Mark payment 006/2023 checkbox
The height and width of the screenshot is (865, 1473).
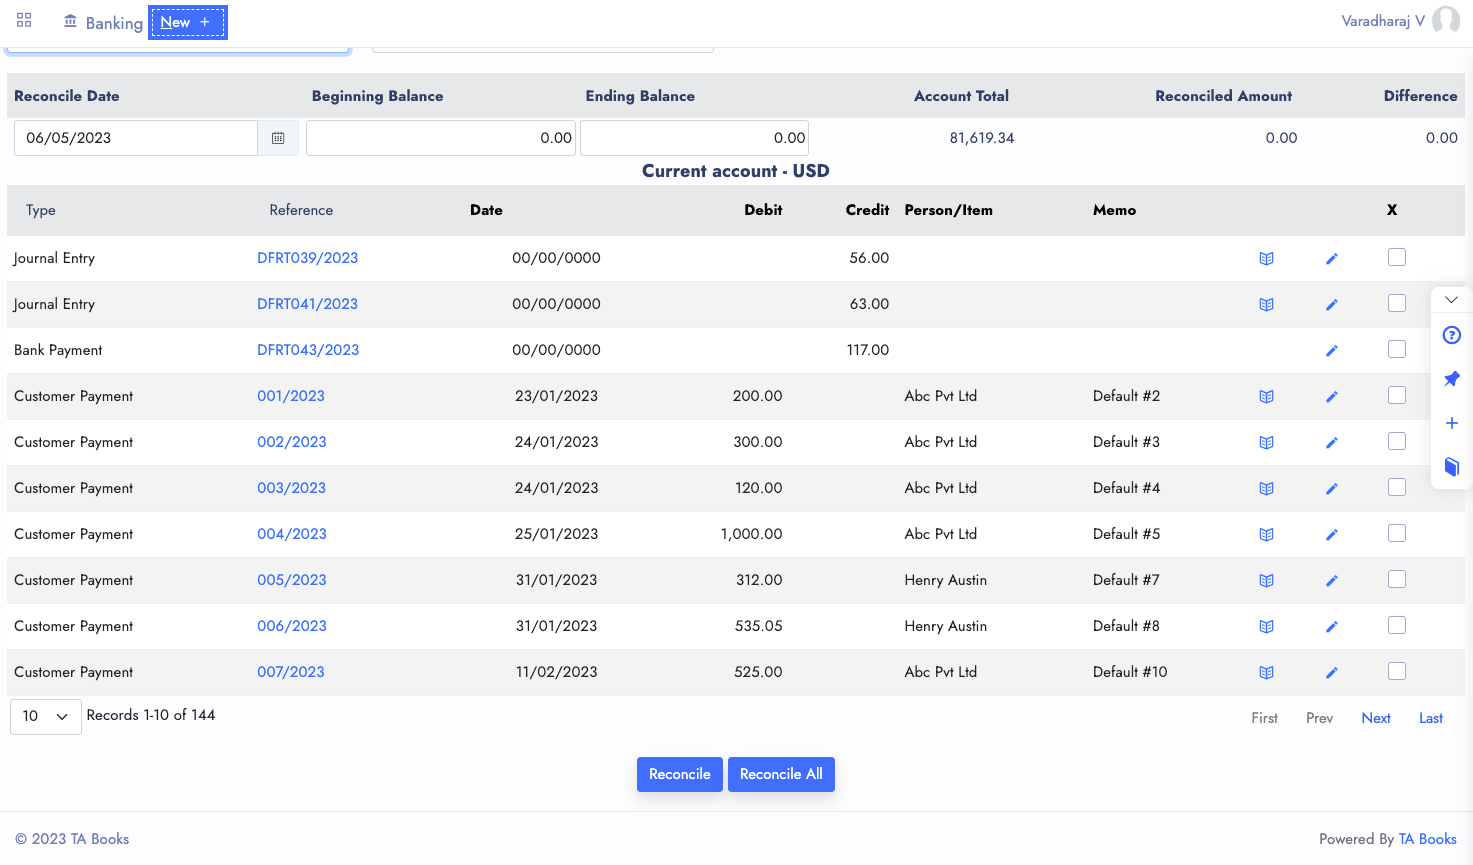point(1397,625)
